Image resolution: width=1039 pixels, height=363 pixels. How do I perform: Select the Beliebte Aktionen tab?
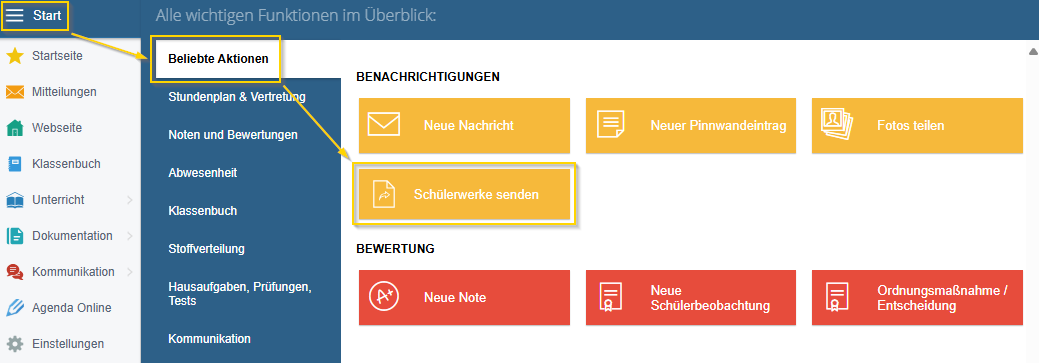pos(217,59)
